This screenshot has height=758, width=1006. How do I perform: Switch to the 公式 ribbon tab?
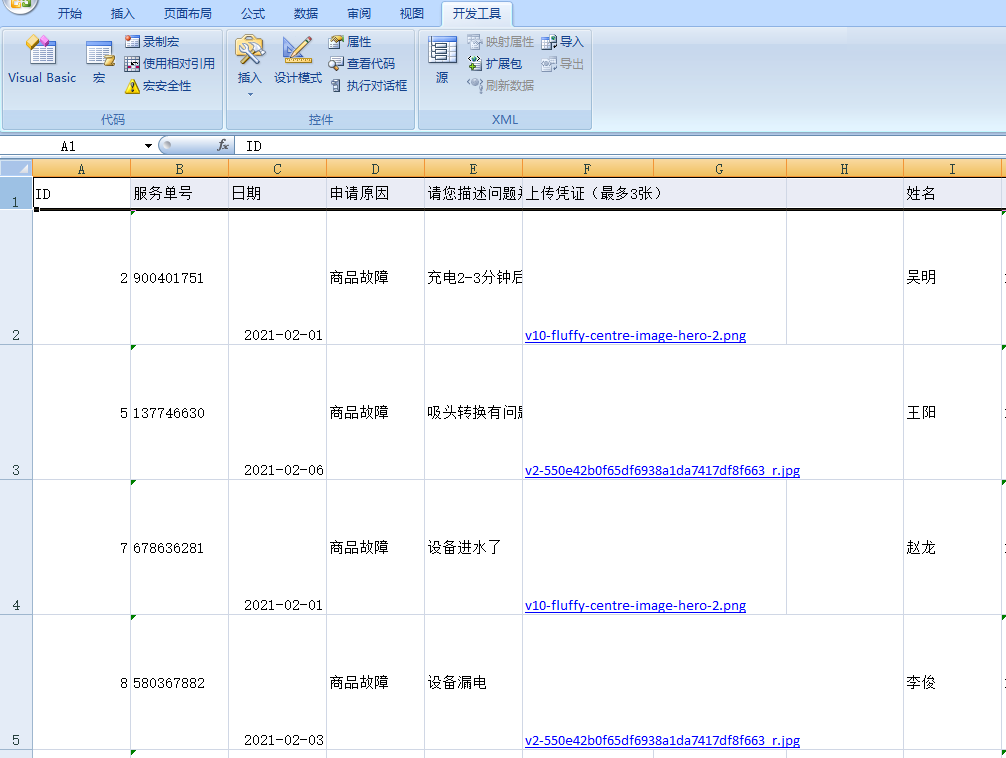[x=253, y=14]
